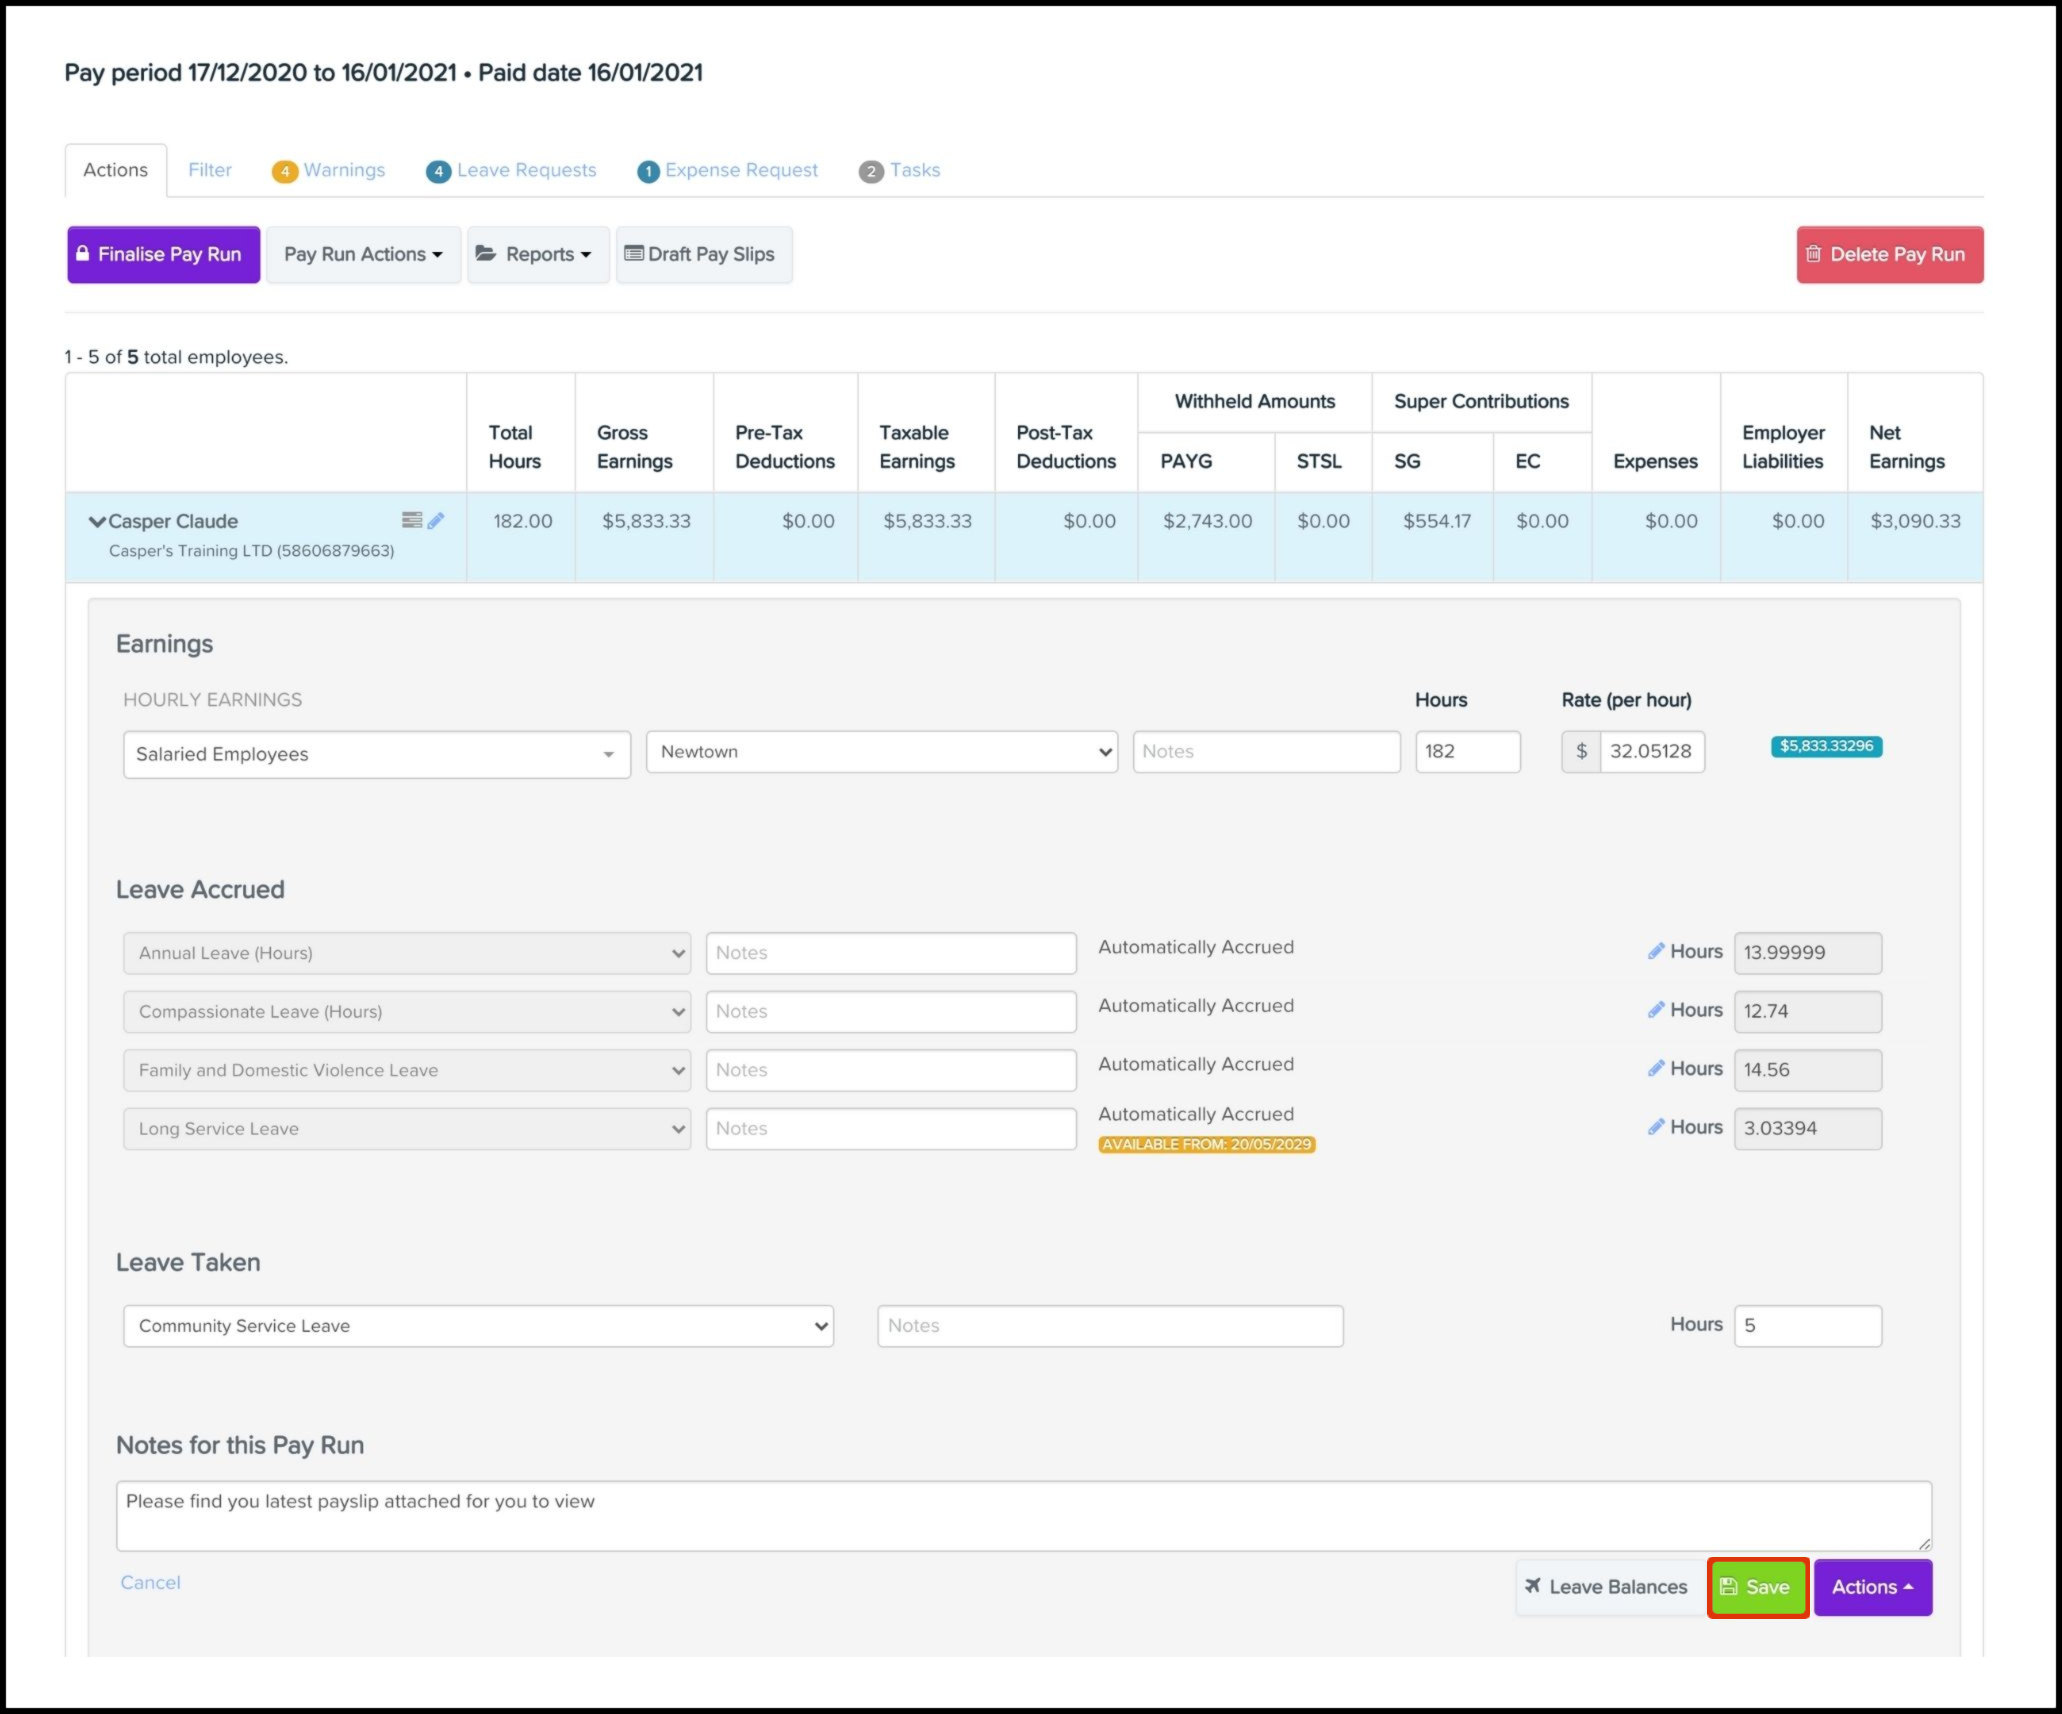2062x1714 pixels.
Task: Open Salaried Employees pay category dropdown
Action: (376, 754)
